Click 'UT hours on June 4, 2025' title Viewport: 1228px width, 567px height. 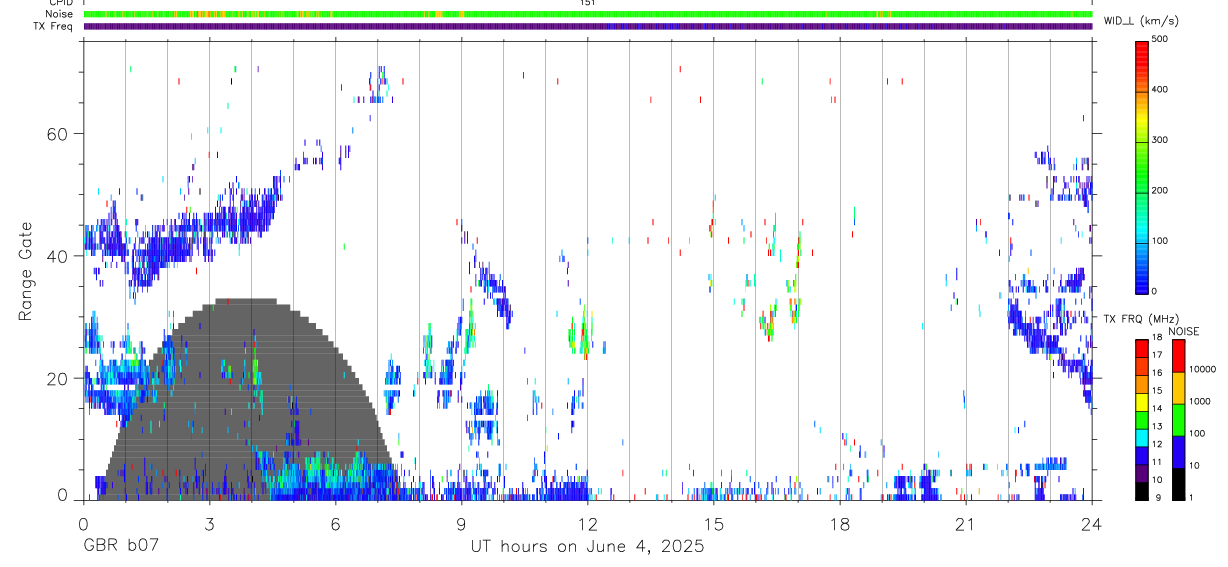coord(588,546)
